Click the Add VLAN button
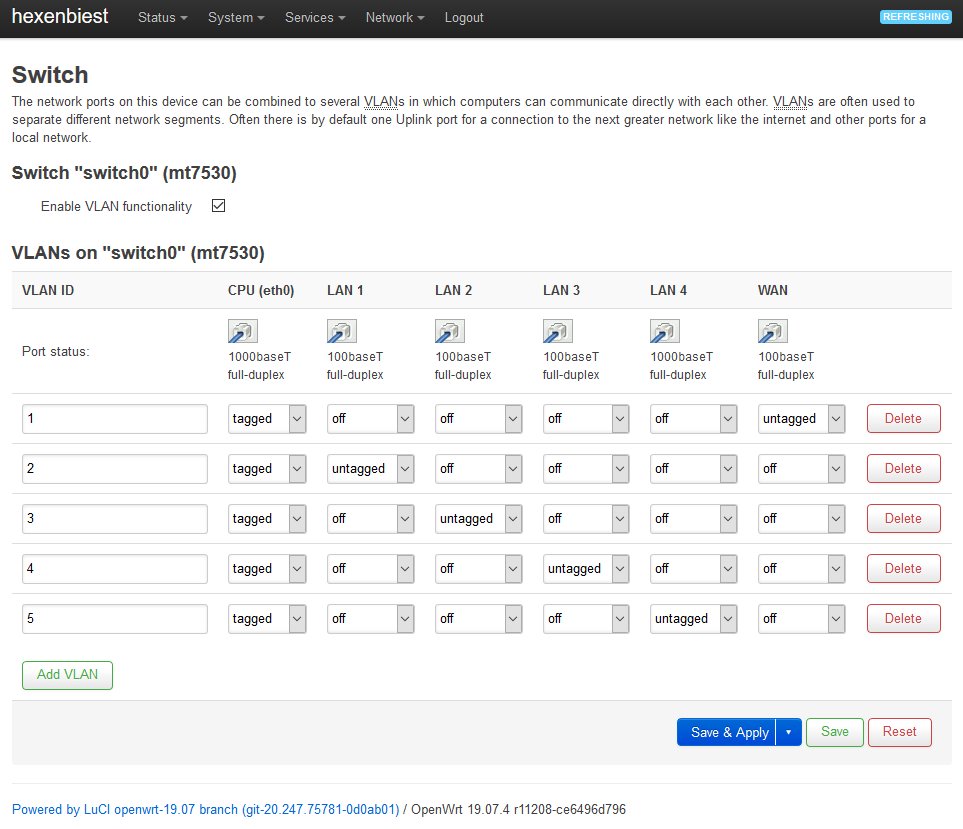 [67, 675]
